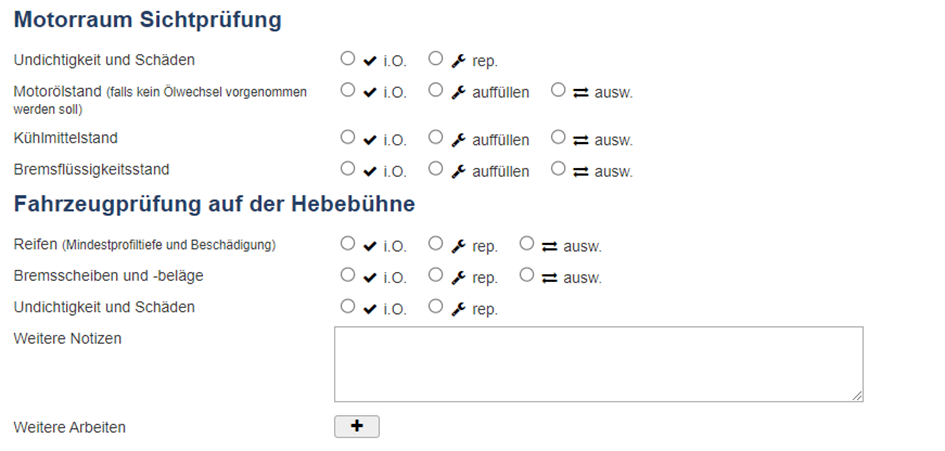This screenshot has width=945, height=451.
Task: Click the resize handle of Weitere Notizen box
Action: 857,396
